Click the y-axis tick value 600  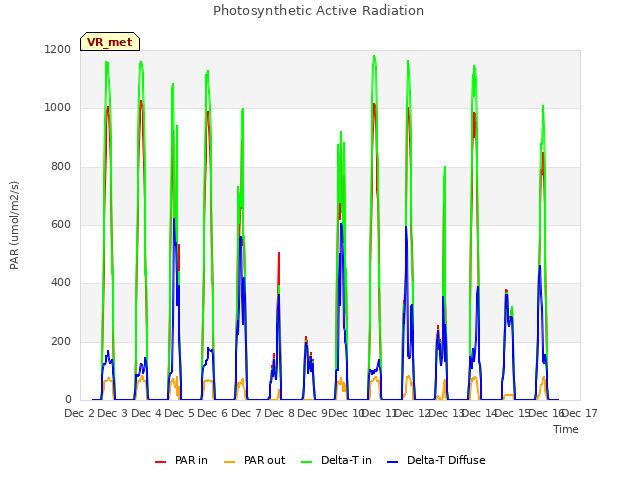click(x=61, y=224)
